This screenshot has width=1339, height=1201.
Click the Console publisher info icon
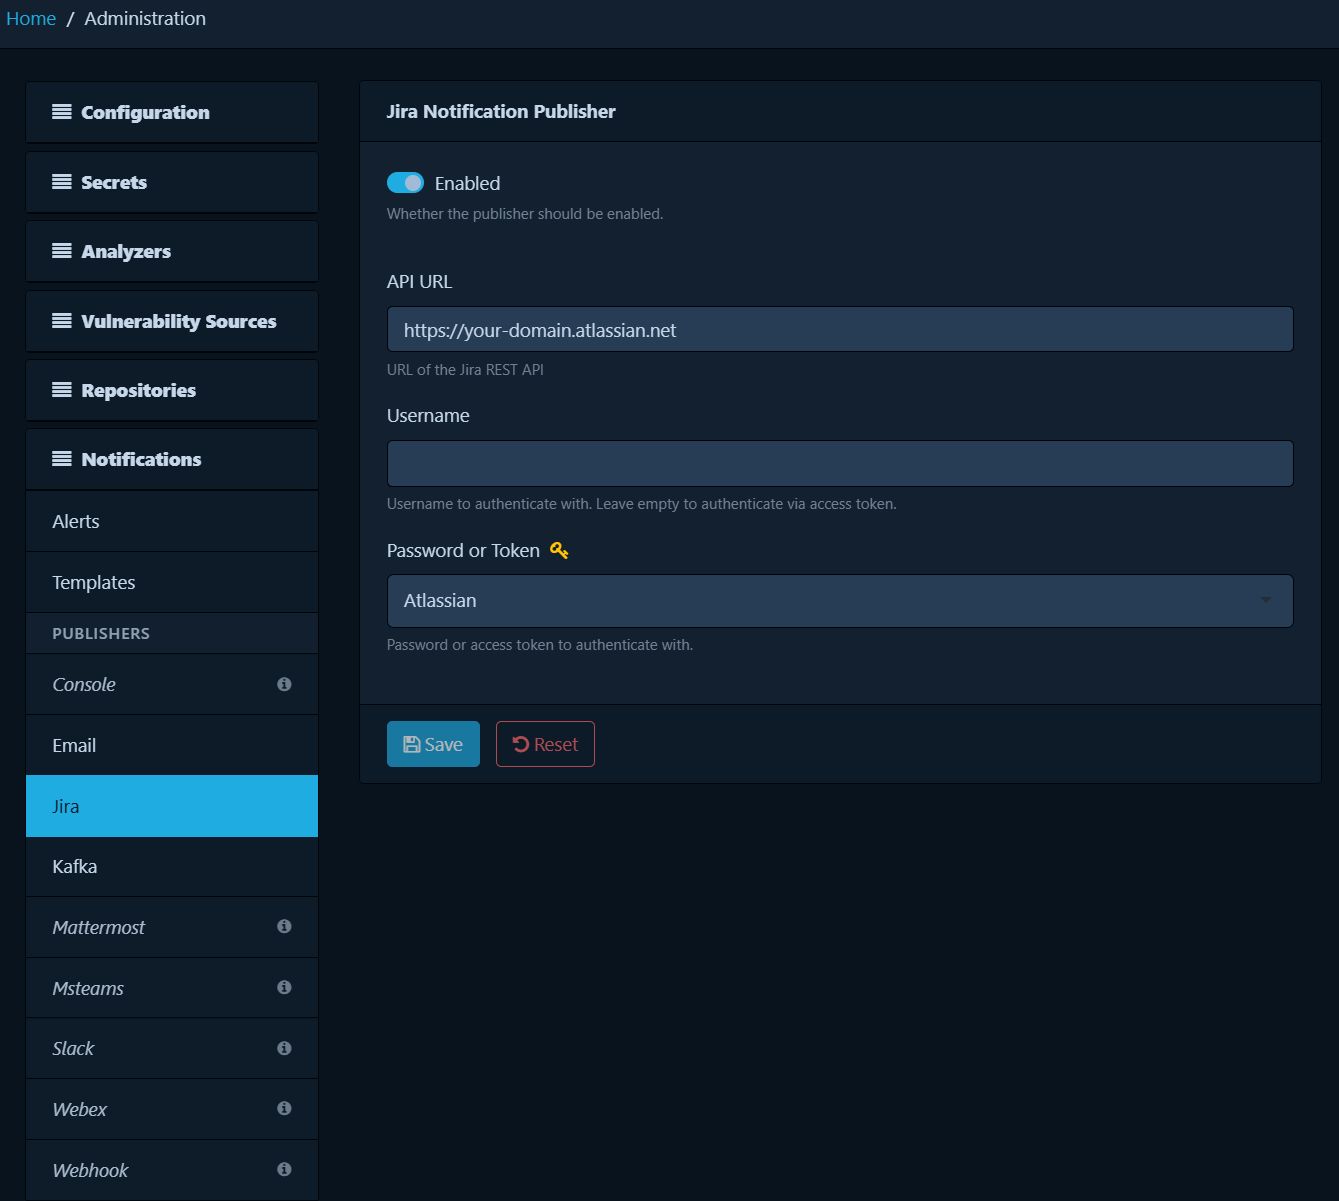tap(284, 684)
